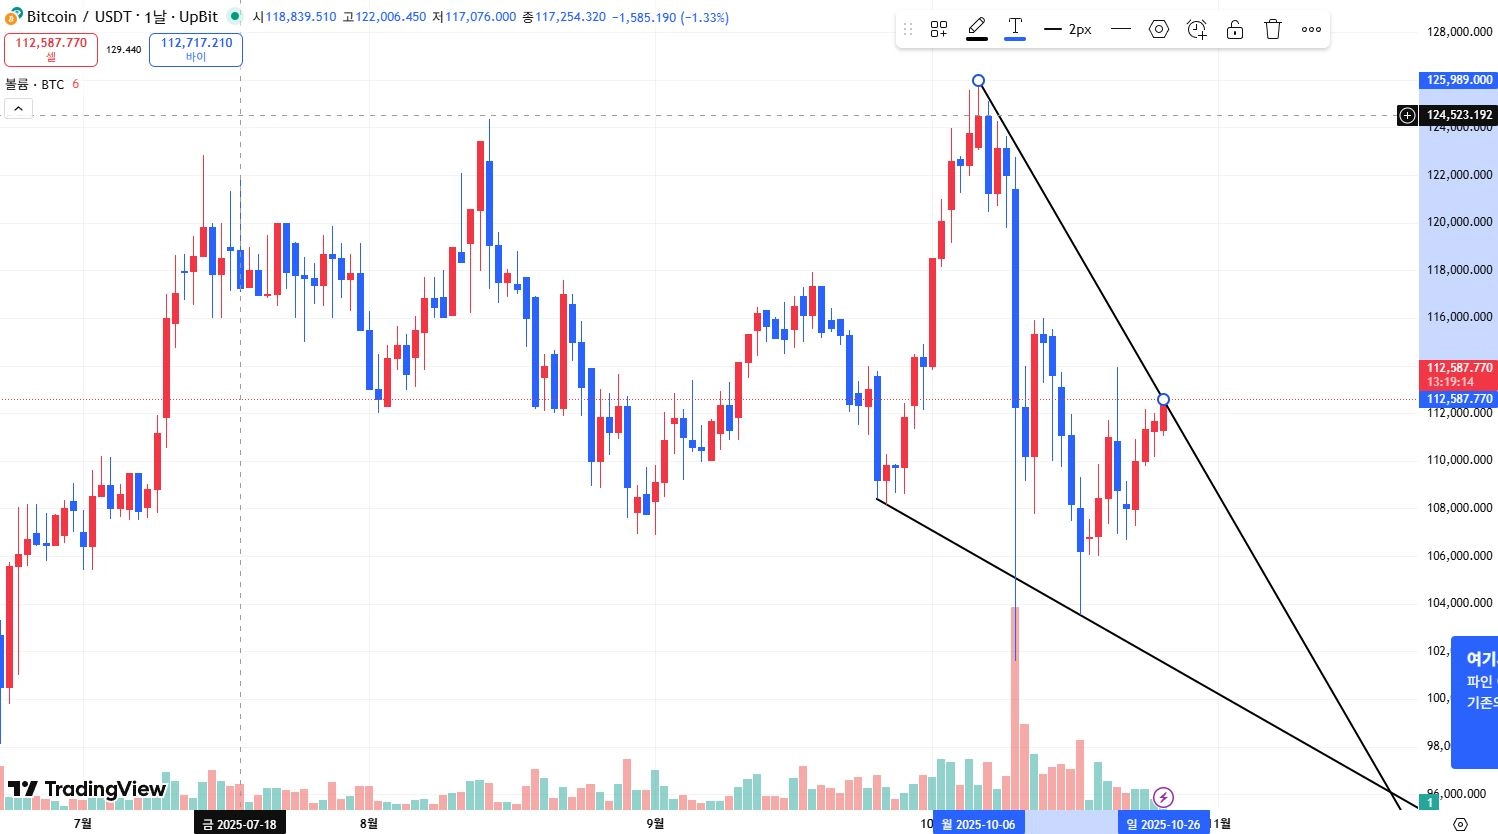
Task: Click the spread value 129.440
Action: 123,49
